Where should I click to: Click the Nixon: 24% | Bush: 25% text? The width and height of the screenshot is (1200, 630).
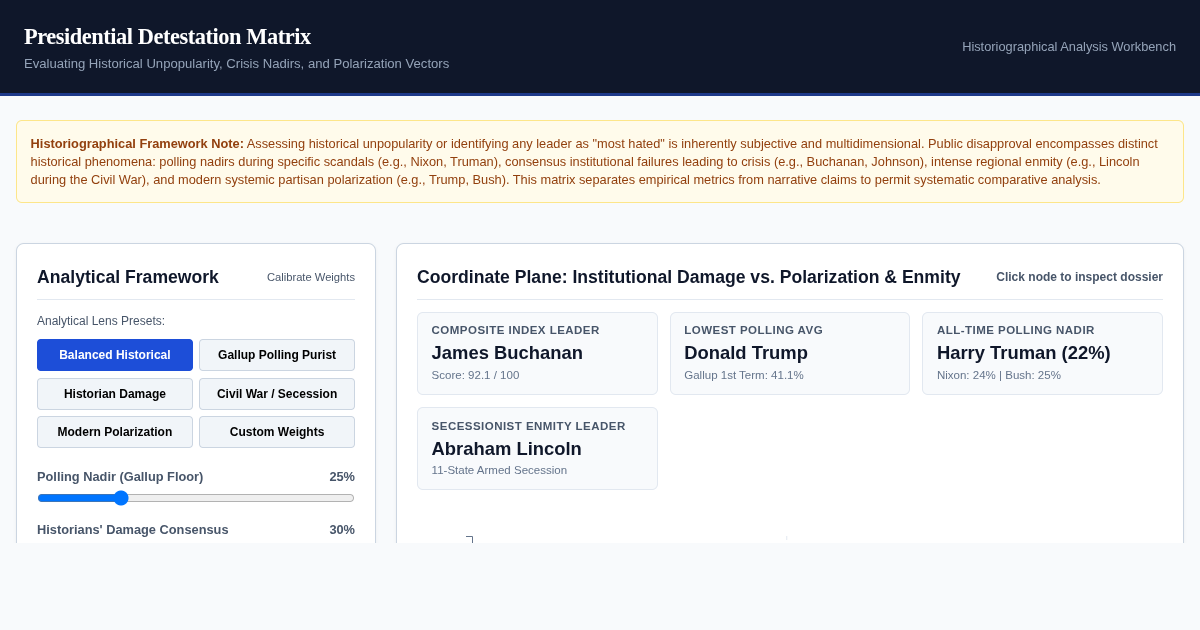(x=999, y=375)
